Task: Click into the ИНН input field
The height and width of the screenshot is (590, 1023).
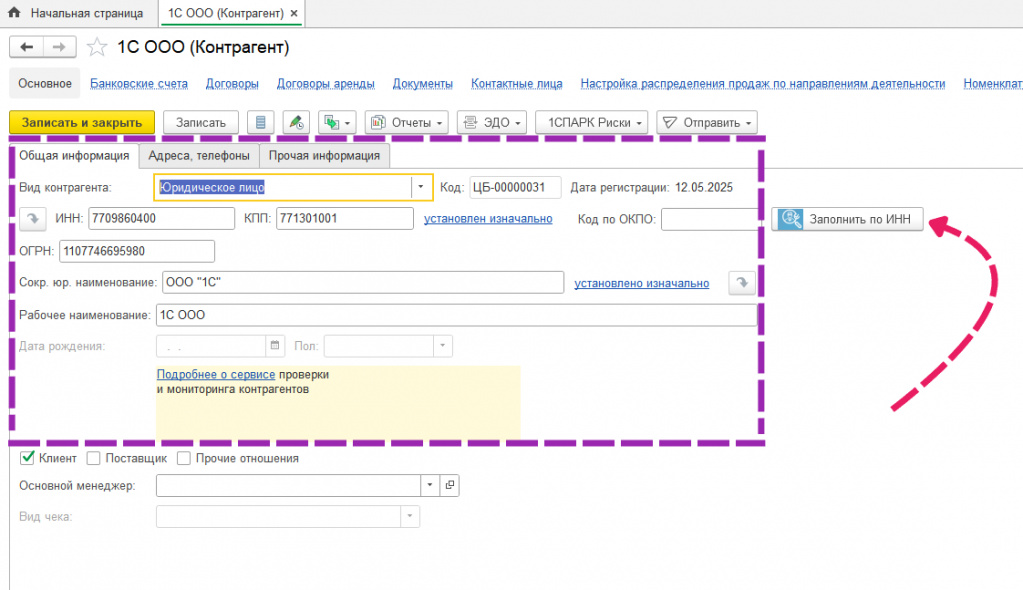Action: (161, 218)
